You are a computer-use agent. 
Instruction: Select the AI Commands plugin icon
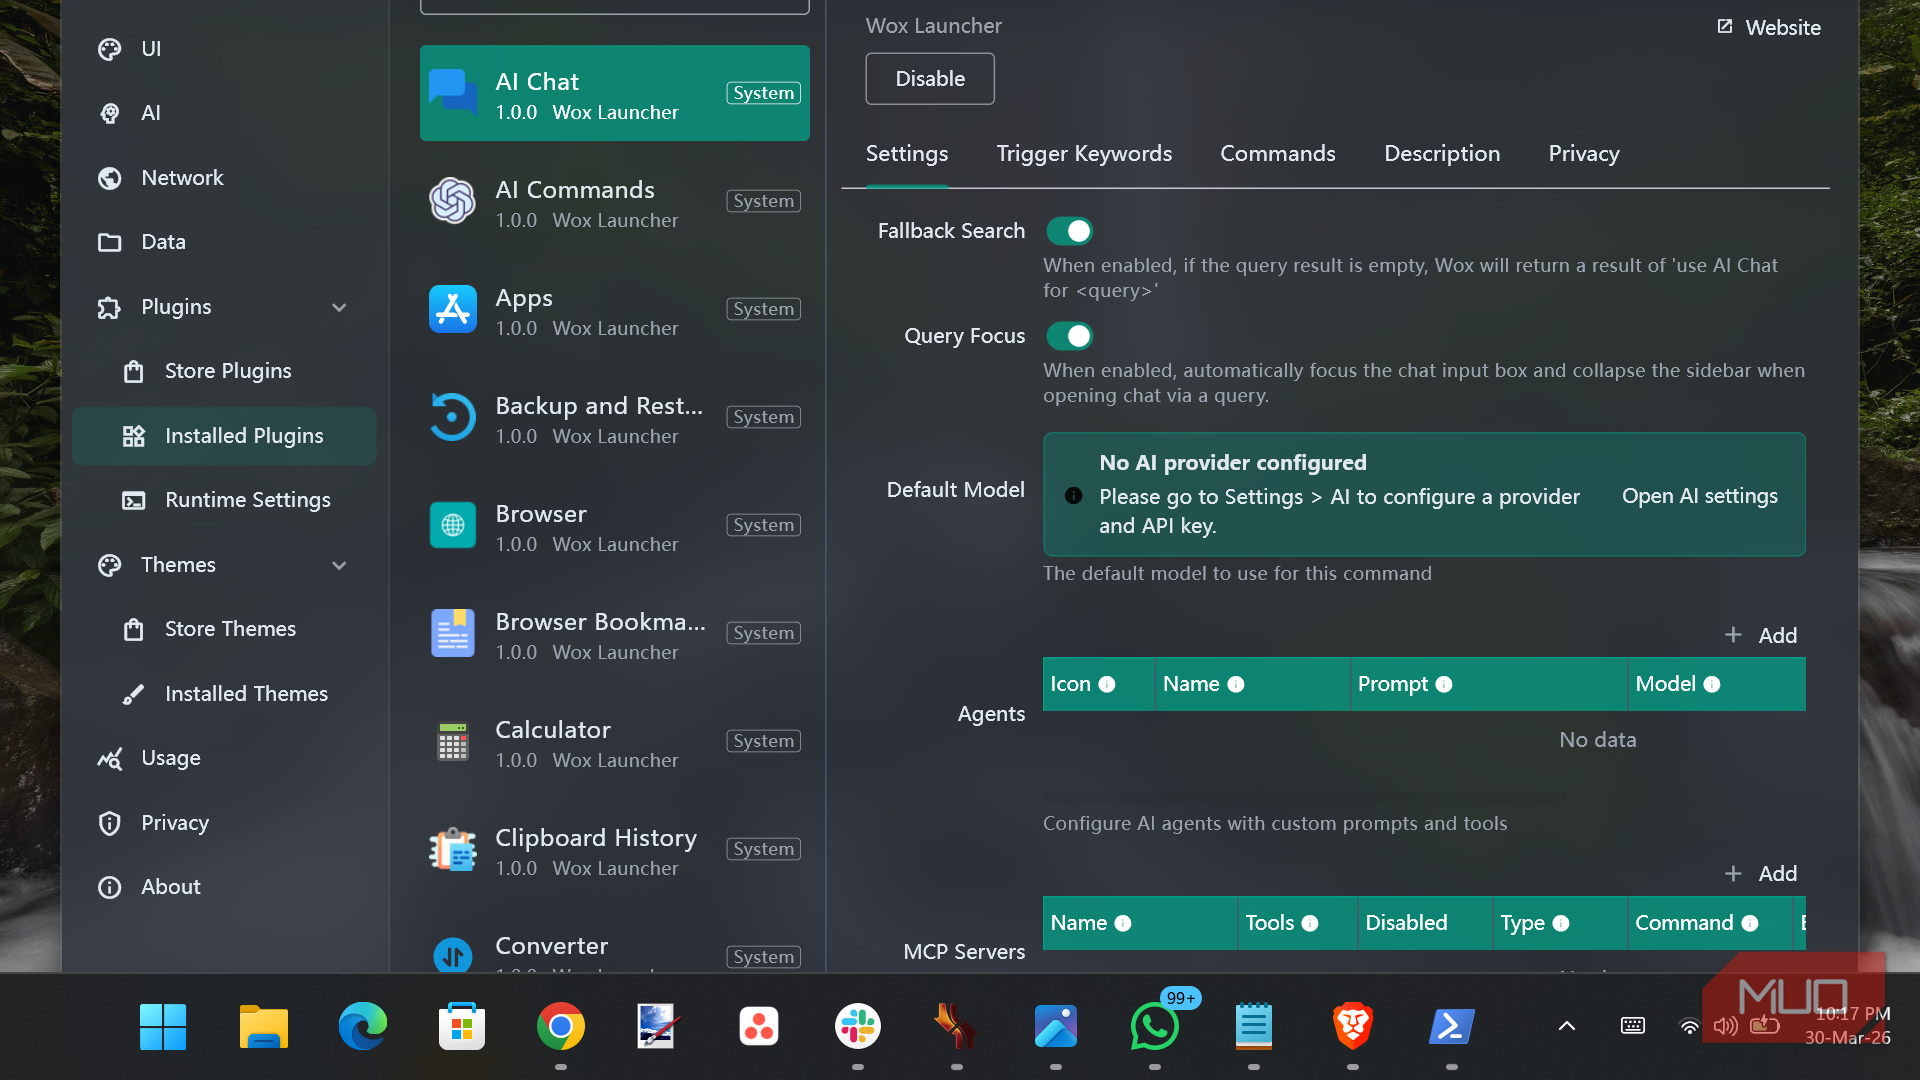[453, 201]
